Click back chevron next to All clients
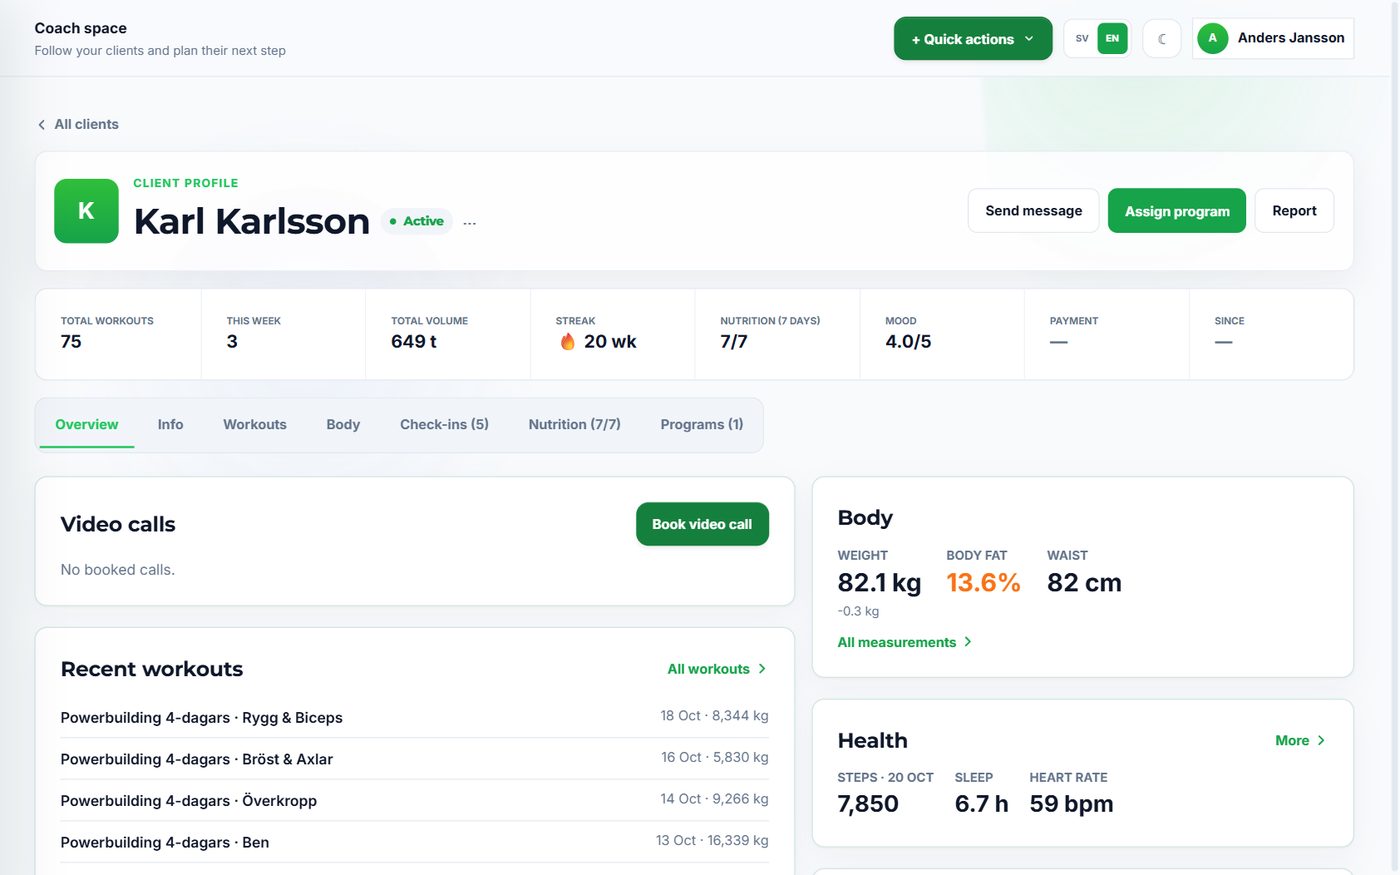The height and width of the screenshot is (875, 1400). click(41, 125)
